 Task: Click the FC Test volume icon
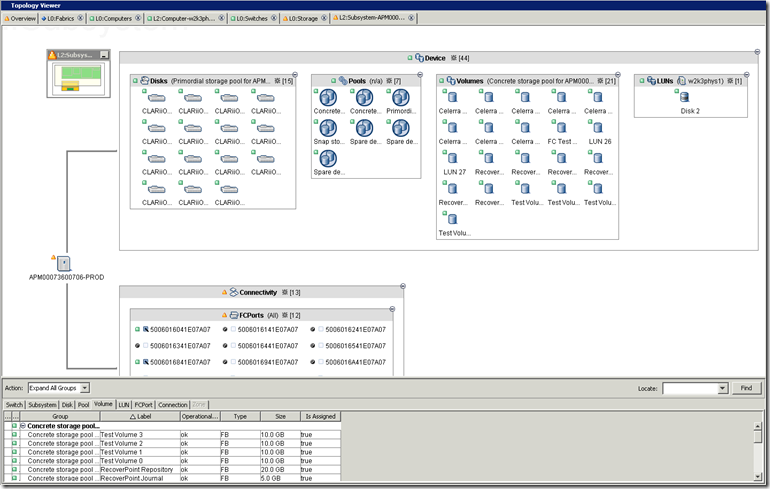pos(561,128)
